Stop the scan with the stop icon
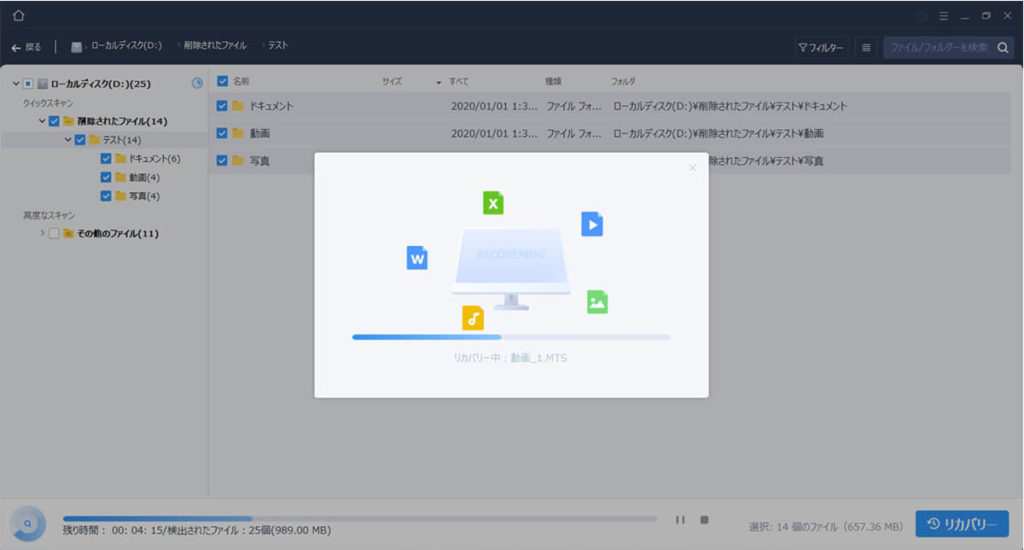 (704, 520)
